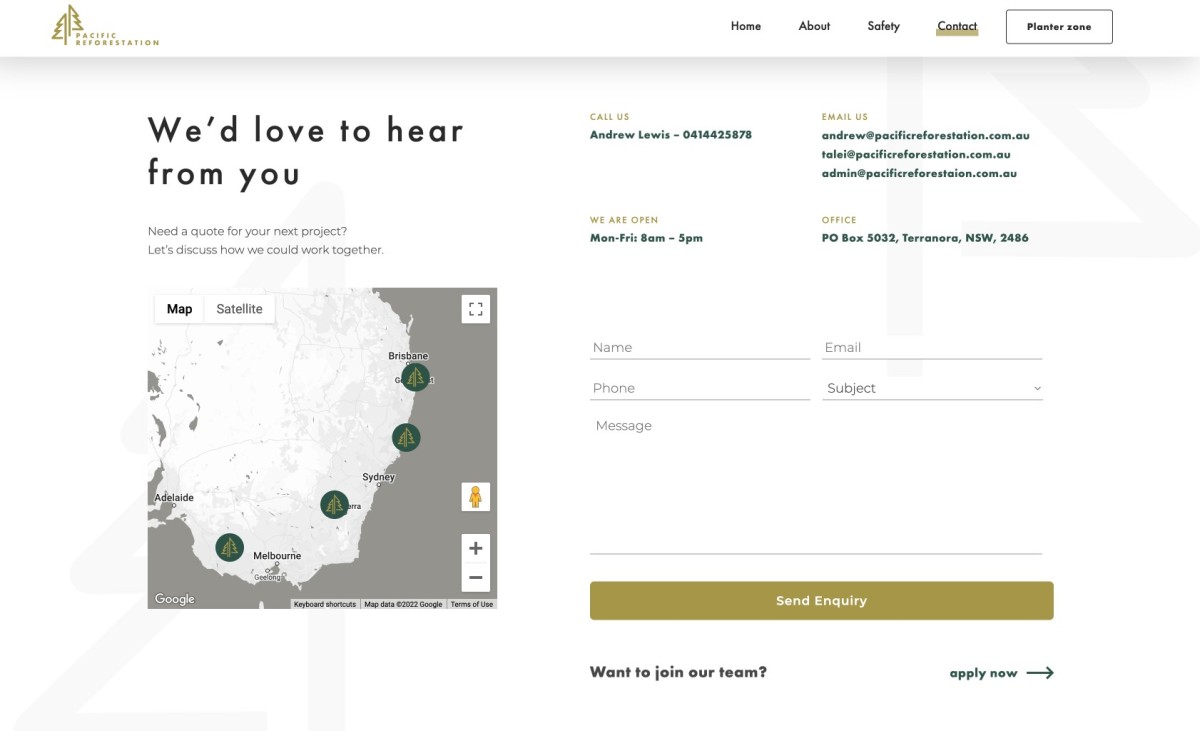The image size is (1200, 731).
Task: Go to the Home page
Action: coord(746,26)
